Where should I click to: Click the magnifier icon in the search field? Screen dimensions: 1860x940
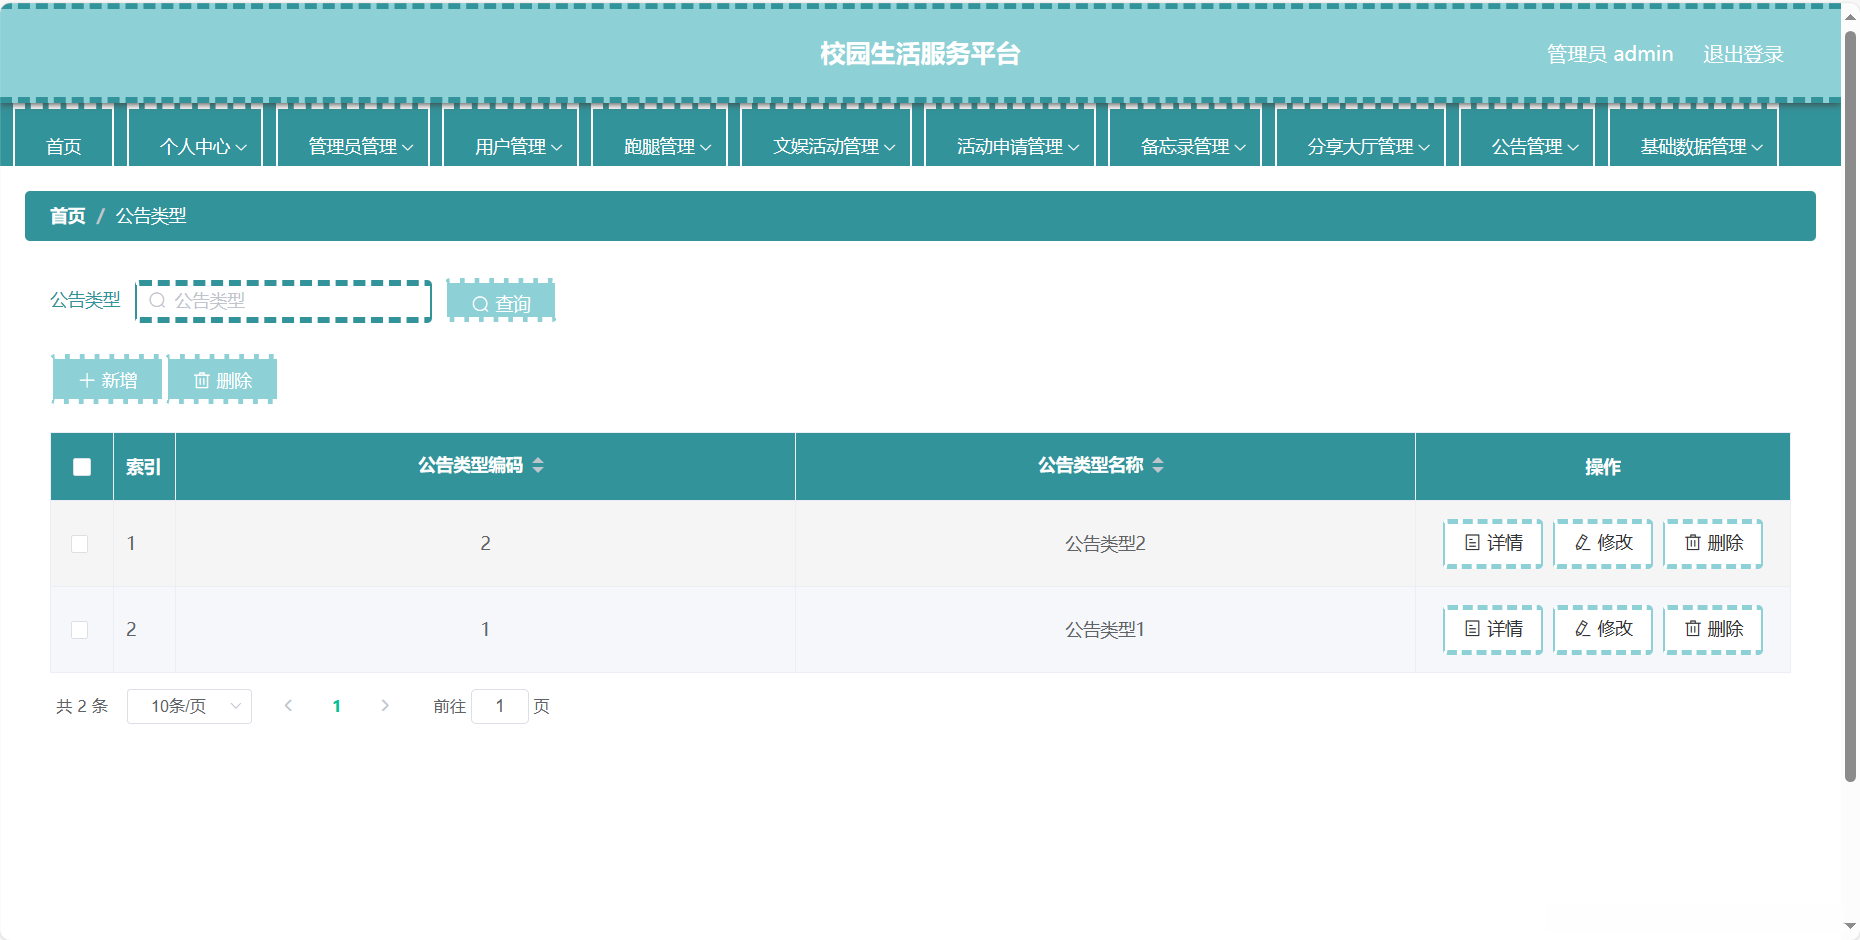157,300
